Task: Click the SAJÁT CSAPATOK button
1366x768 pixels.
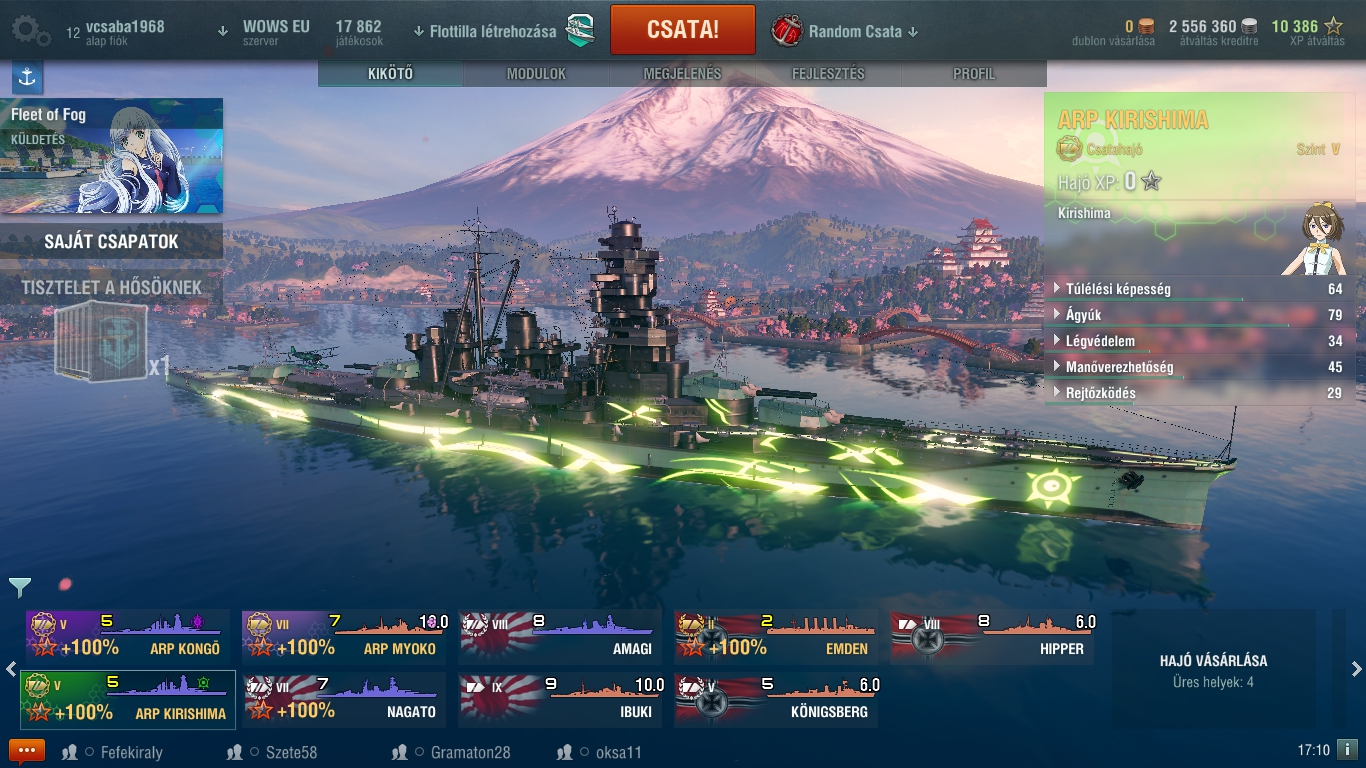Action: click(111, 241)
